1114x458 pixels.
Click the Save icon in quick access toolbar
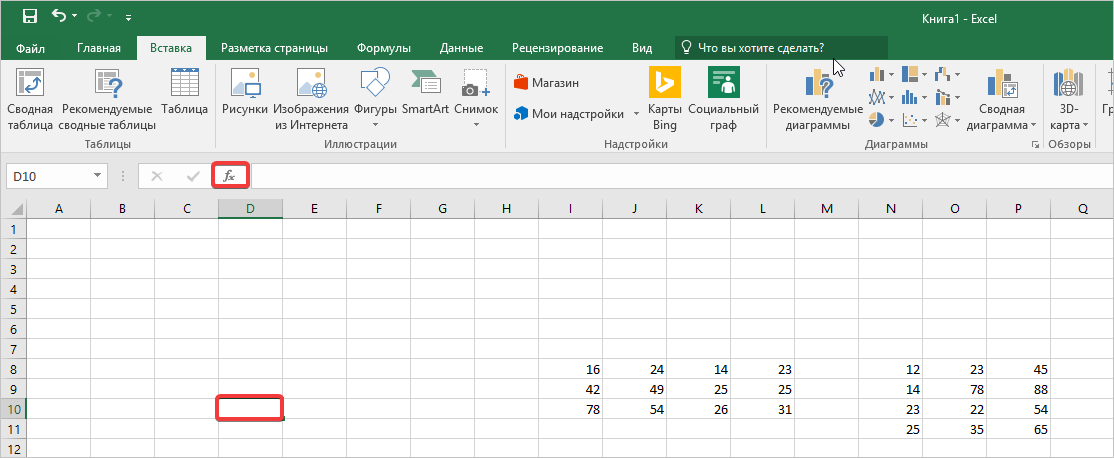(x=30, y=16)
